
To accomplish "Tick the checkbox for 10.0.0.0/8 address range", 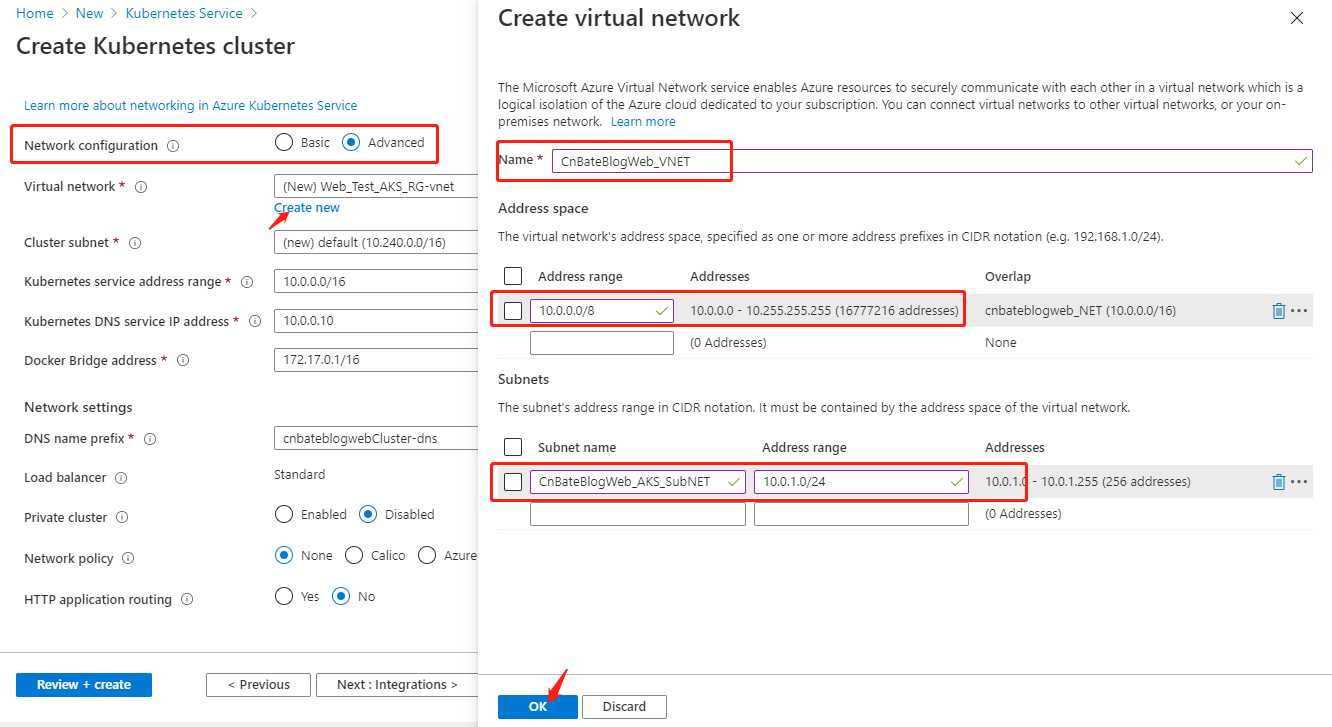I will point(513,311).
